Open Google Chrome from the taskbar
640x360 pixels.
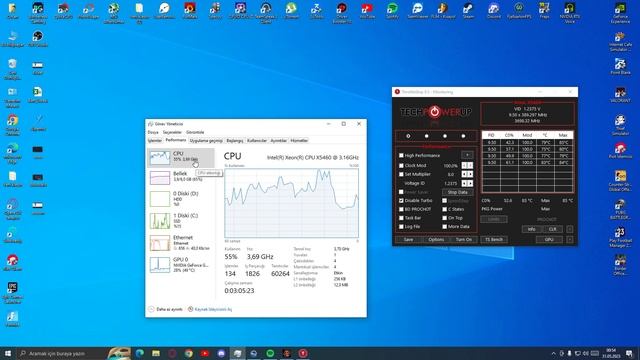coord(189,353)
